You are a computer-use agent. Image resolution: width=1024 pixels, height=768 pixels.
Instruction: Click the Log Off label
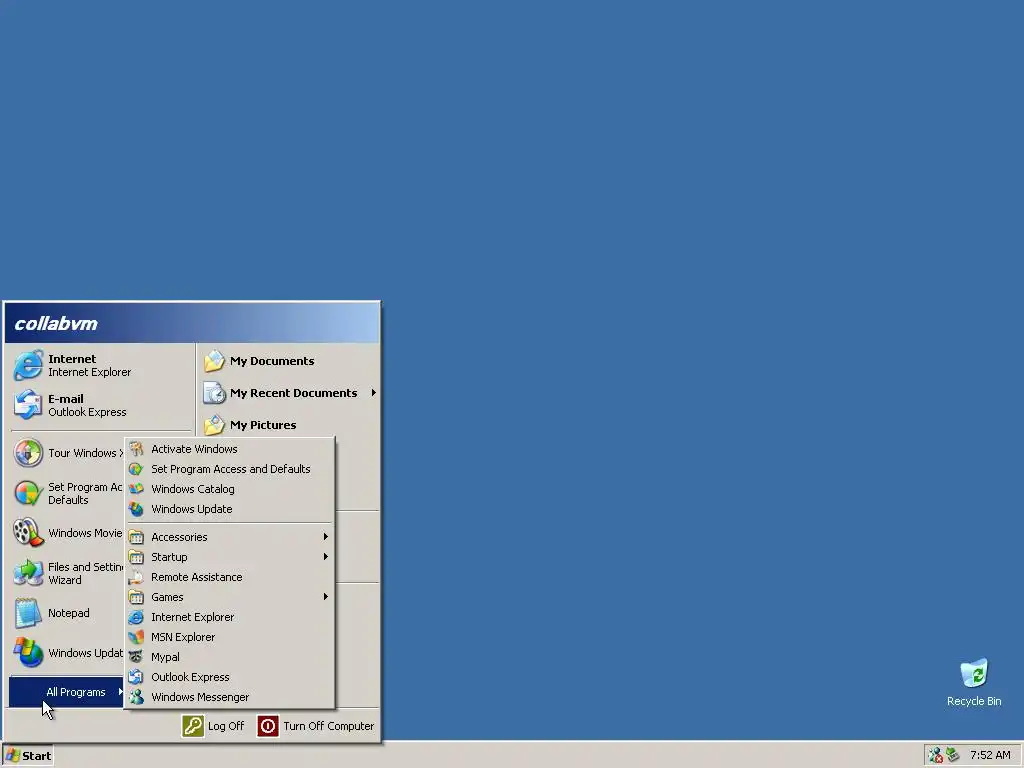(x=226, y=726)
